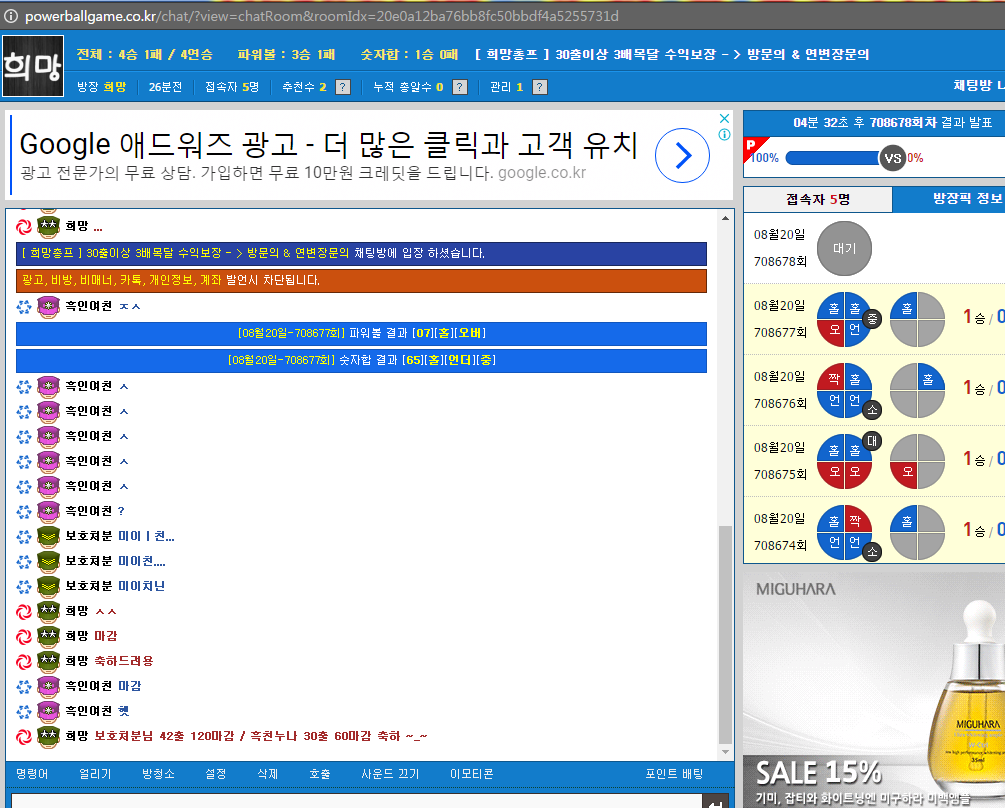Open 포인트 배팅 in the chat toolbar

click(x=674, y=774)
